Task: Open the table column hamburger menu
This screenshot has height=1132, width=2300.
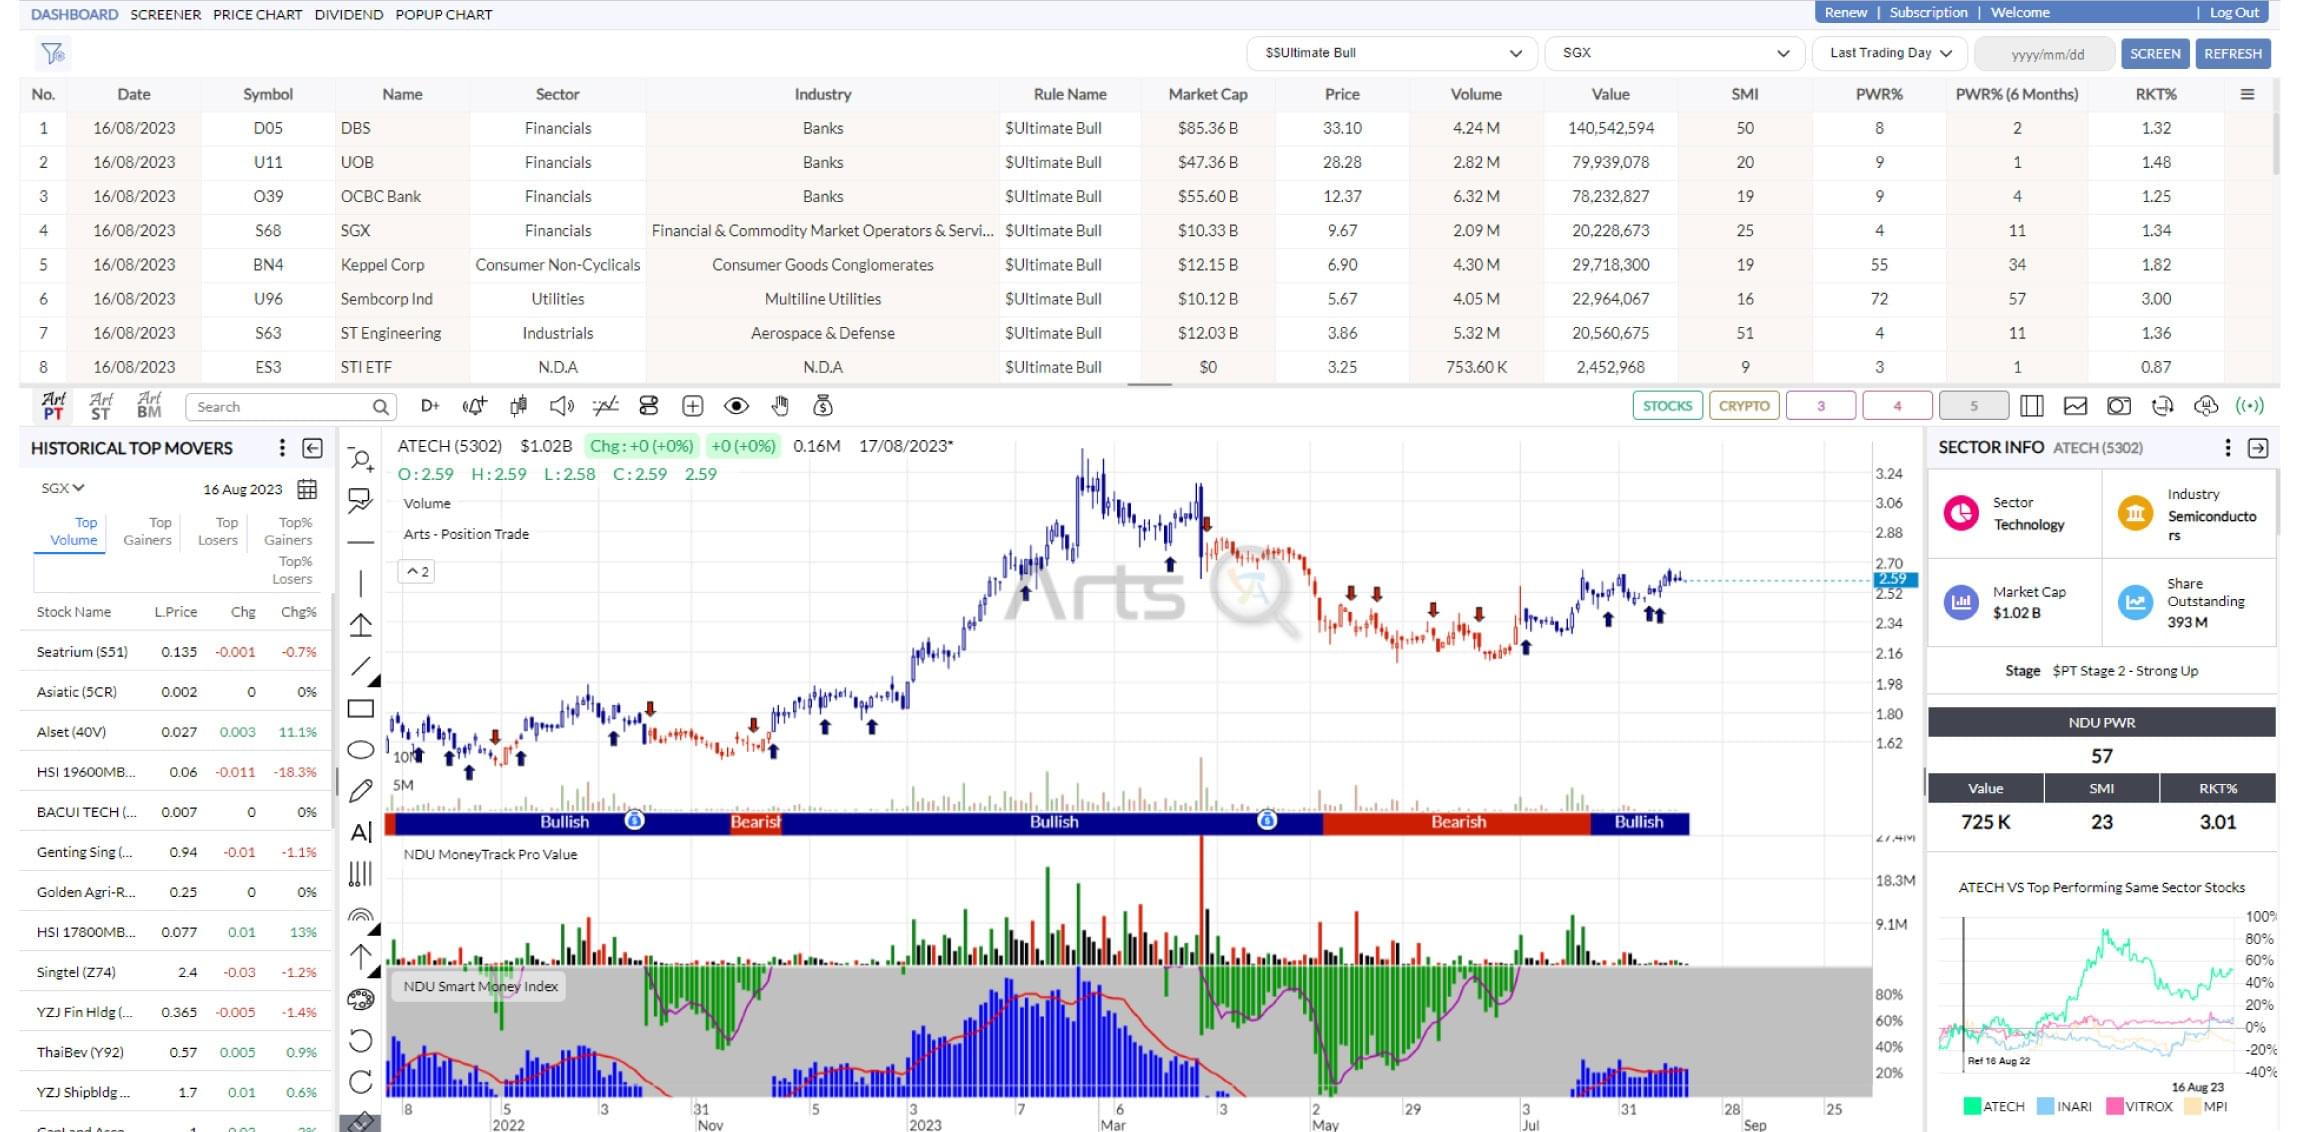Action: (x=2247, y=94)
